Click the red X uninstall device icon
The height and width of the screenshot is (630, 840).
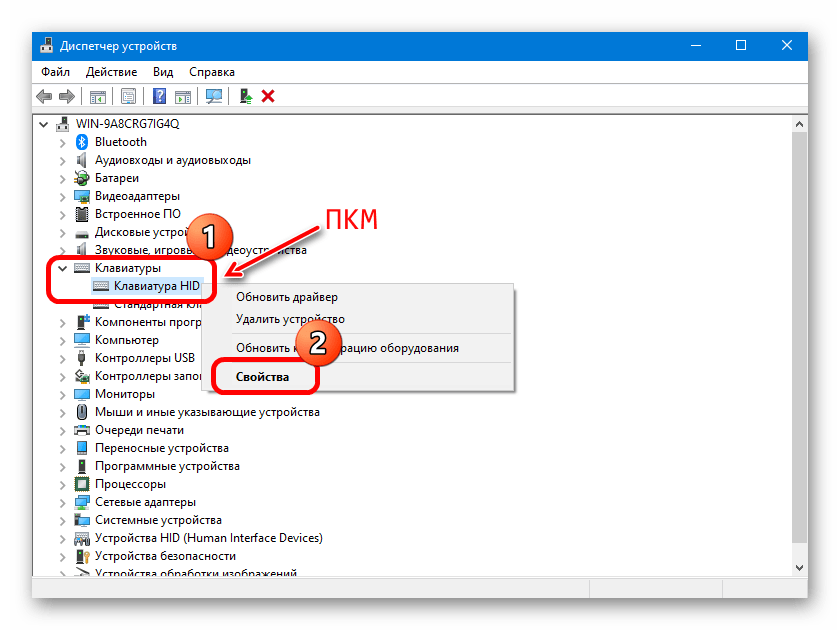pyautogui.click(x=268, y=96)
